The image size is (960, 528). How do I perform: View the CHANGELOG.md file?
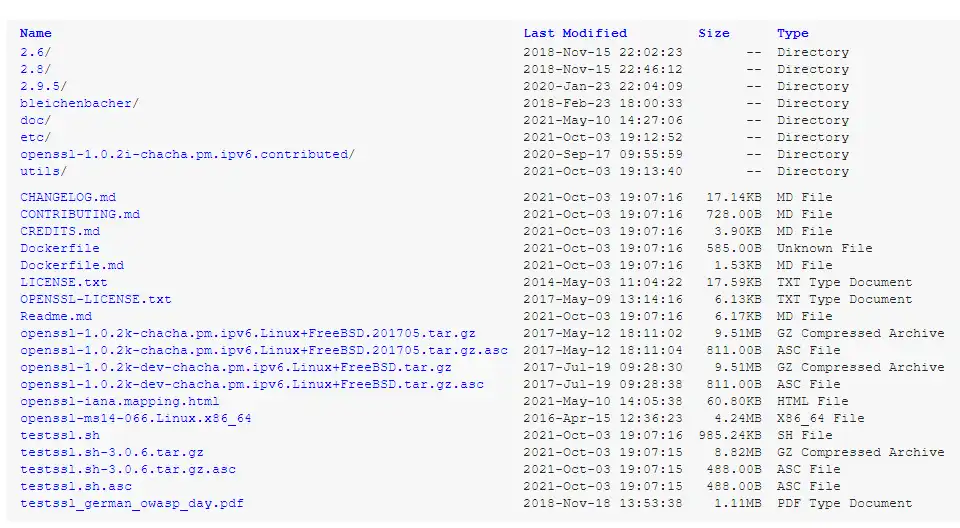pos(68,197)
